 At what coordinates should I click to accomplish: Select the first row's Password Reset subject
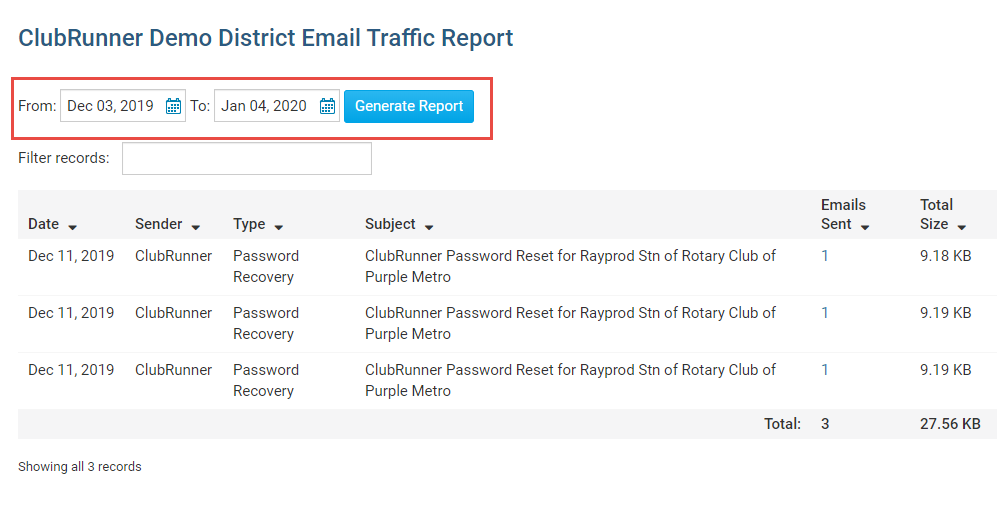[x=570, y=266]
